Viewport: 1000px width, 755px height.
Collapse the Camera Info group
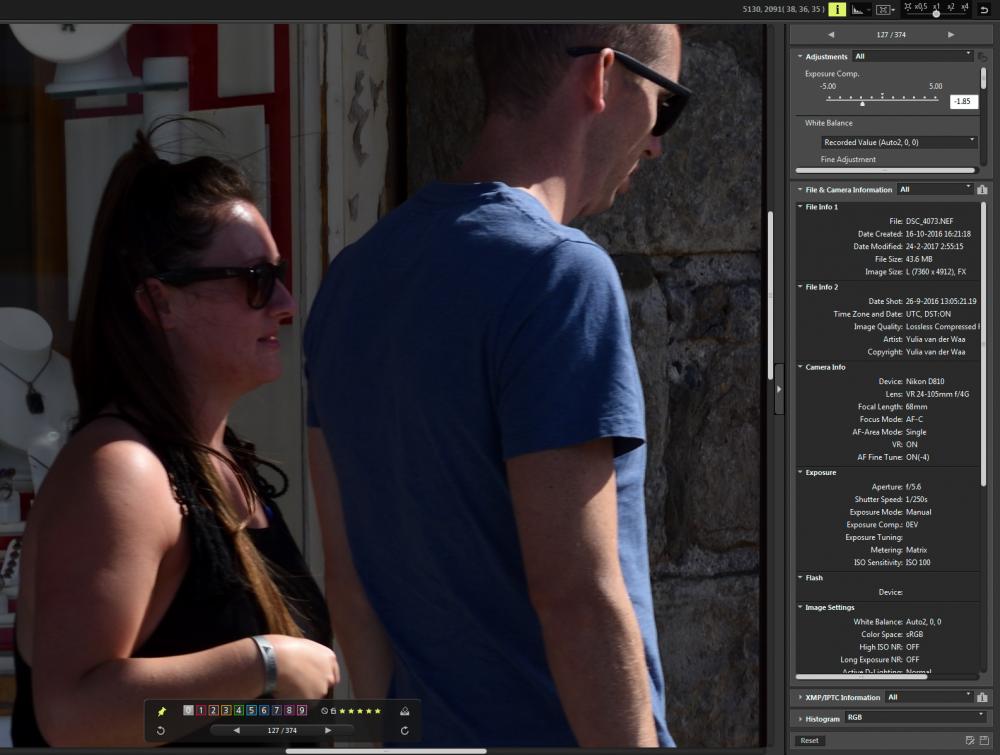click(800, 367)
